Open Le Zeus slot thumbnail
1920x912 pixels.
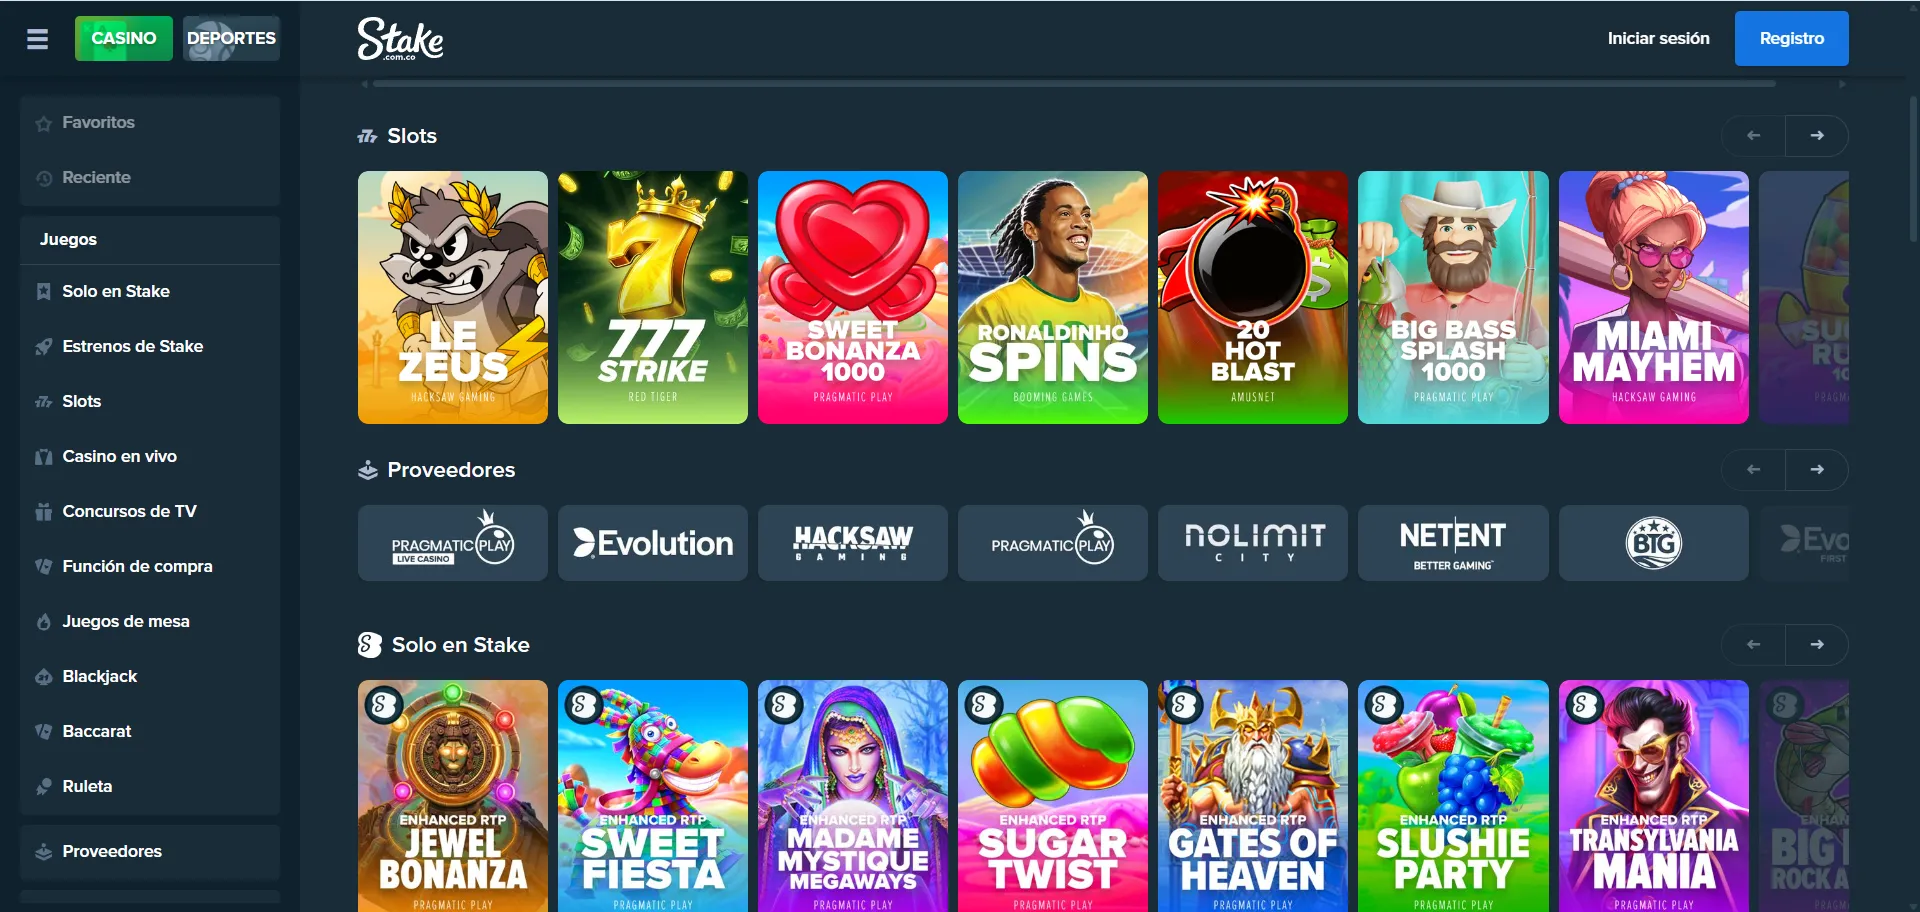pyautogui.click(x=453, y=297)
